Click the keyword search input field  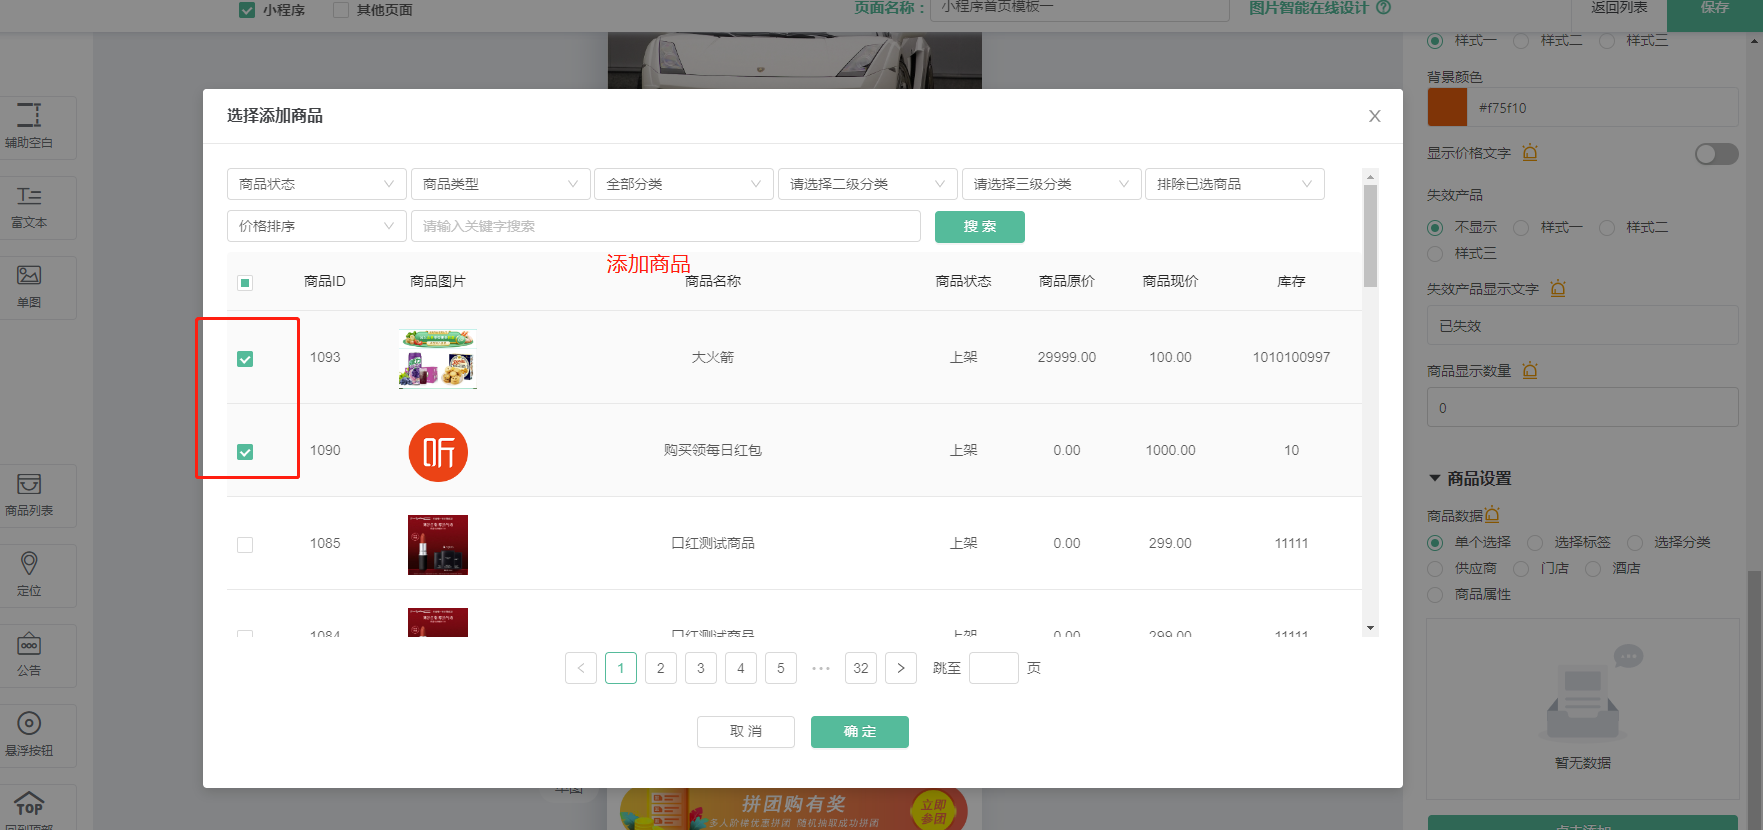tap(665, 226)
